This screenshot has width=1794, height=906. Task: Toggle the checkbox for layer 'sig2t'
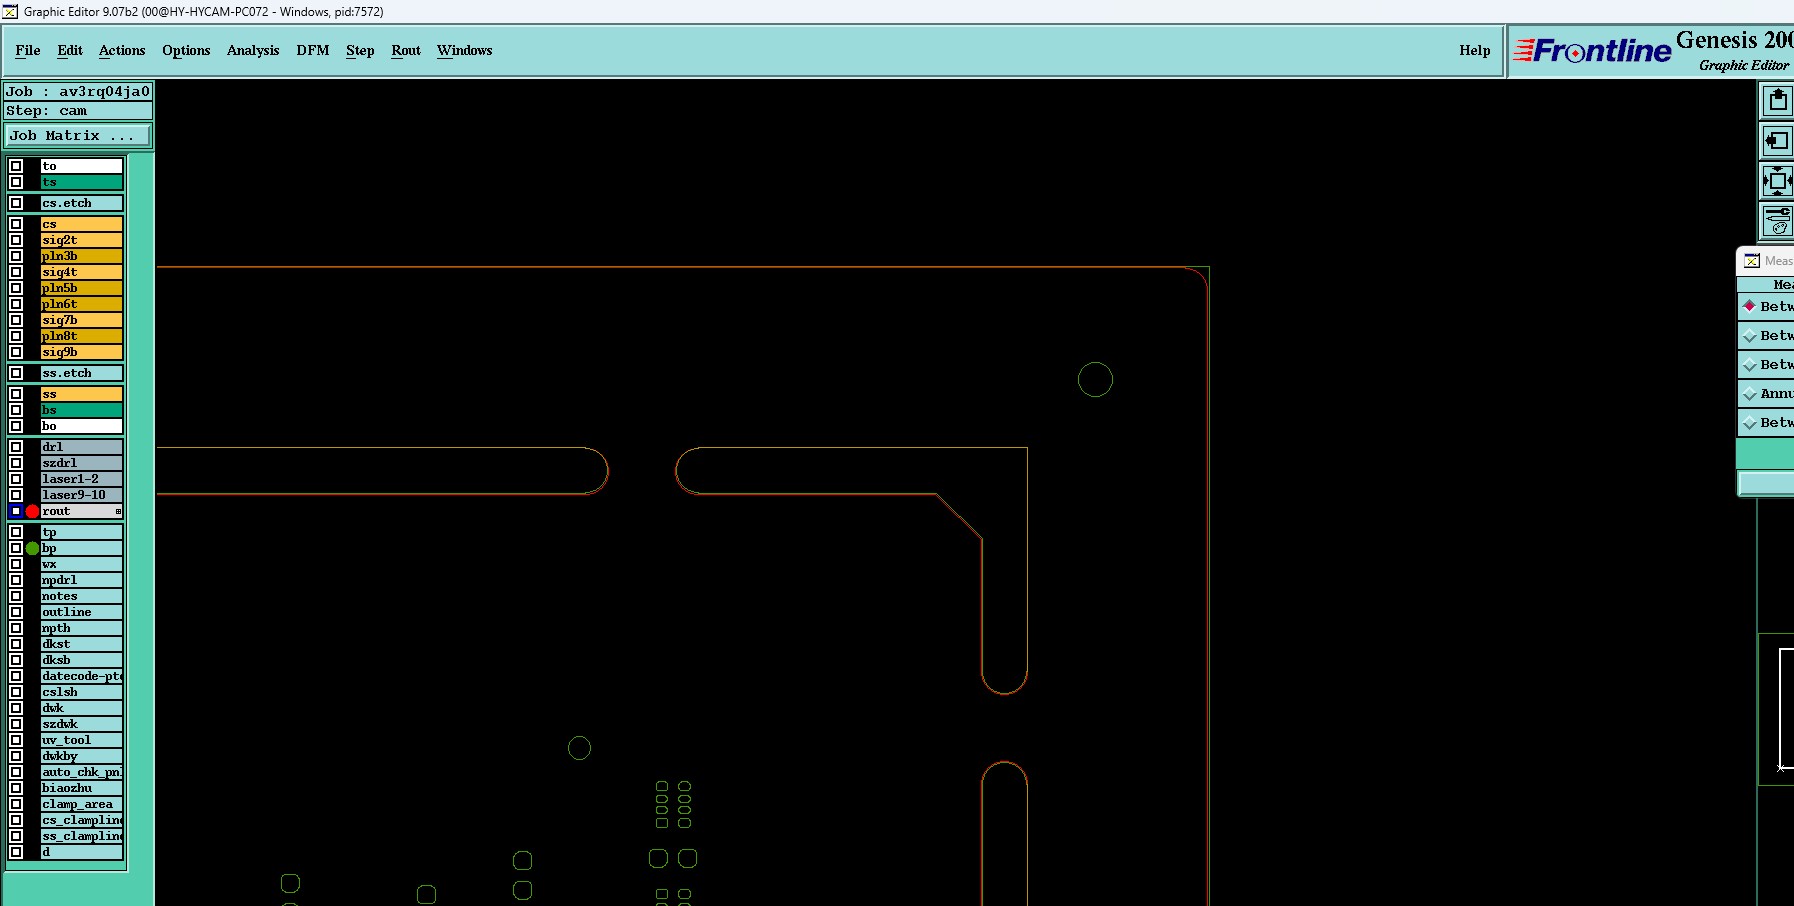(16, 240)
